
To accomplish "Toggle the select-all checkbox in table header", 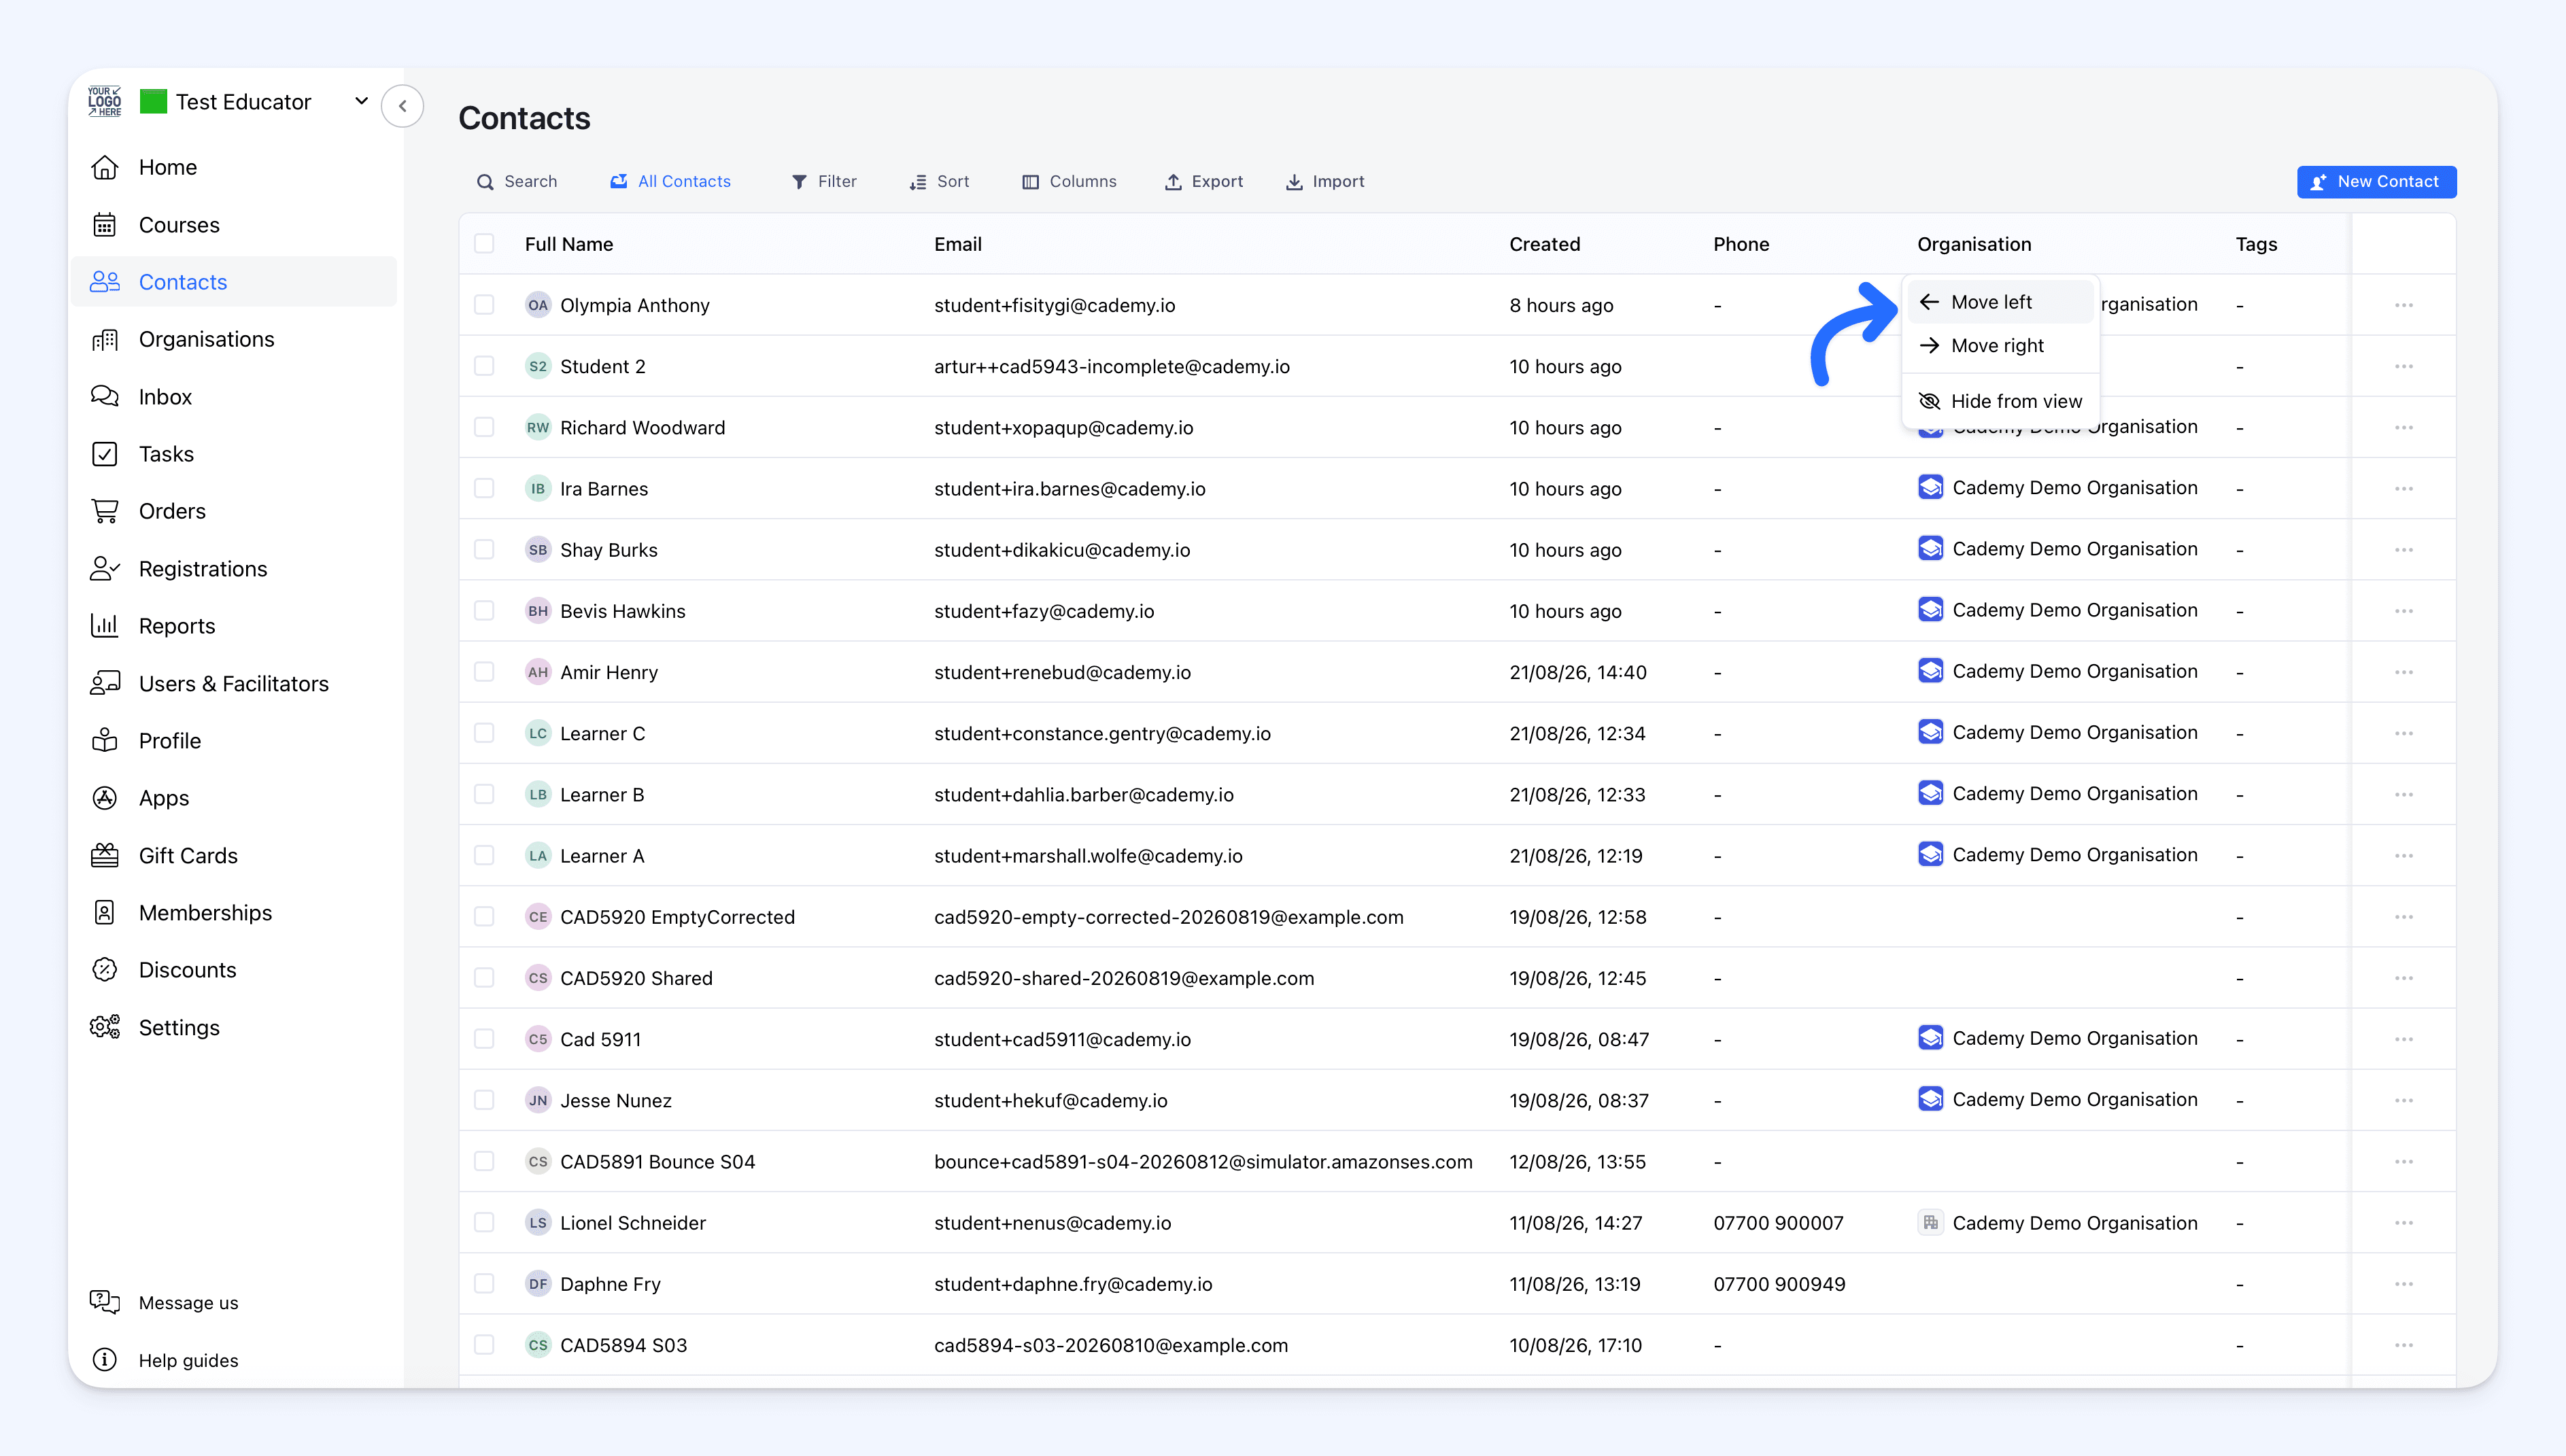I will coord(484,244).
